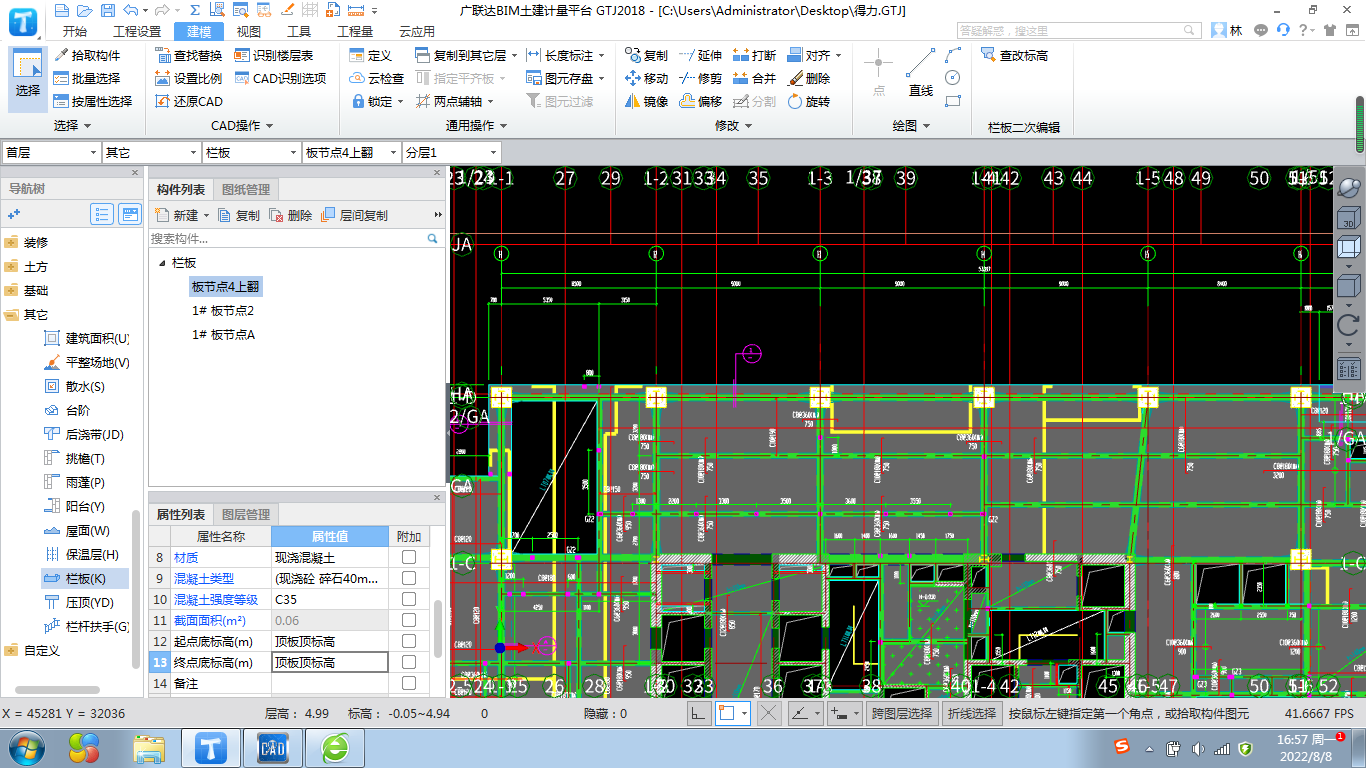Click 查改标高 tool
The image size is (1366, 768).
coord(1014,55)
